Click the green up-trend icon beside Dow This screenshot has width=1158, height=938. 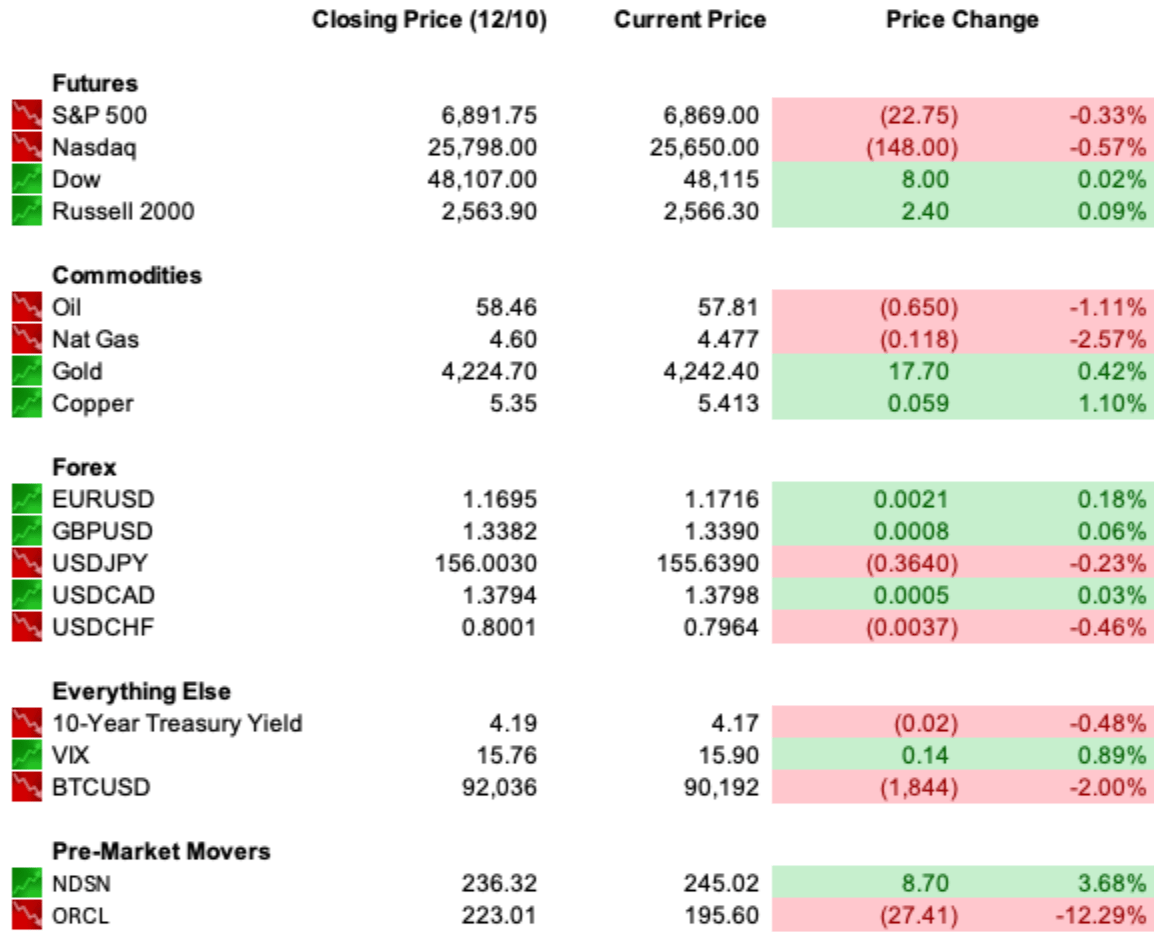[x=27, y=179]
